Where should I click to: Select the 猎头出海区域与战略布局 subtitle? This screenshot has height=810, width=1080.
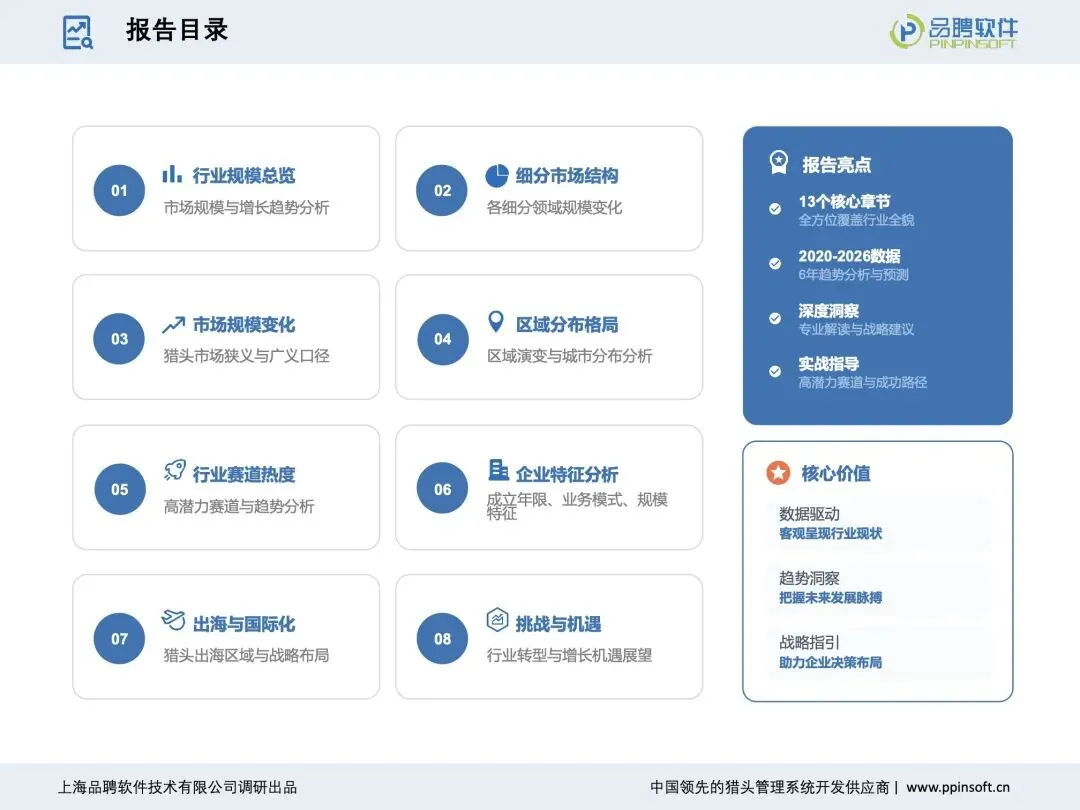247,655
